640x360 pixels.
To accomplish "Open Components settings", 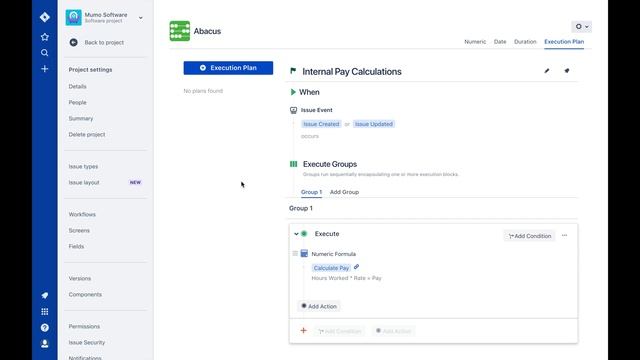I will coord(85,294).
